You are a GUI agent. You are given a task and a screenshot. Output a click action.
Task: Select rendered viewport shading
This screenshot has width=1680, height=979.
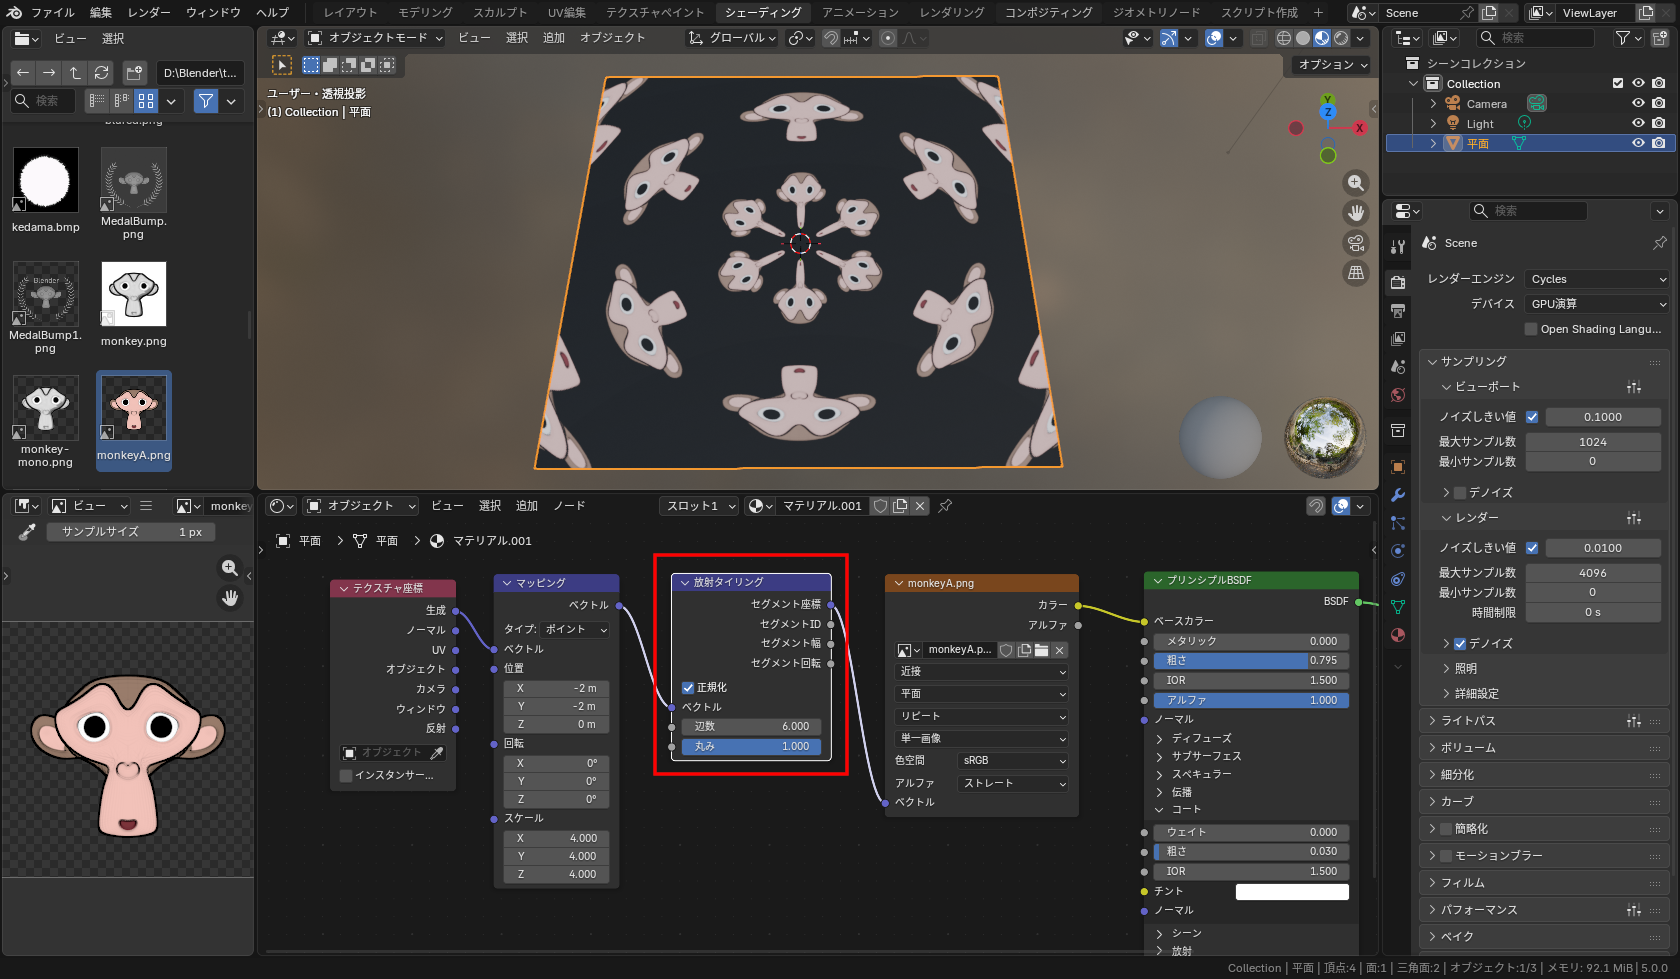point(1341,38)
